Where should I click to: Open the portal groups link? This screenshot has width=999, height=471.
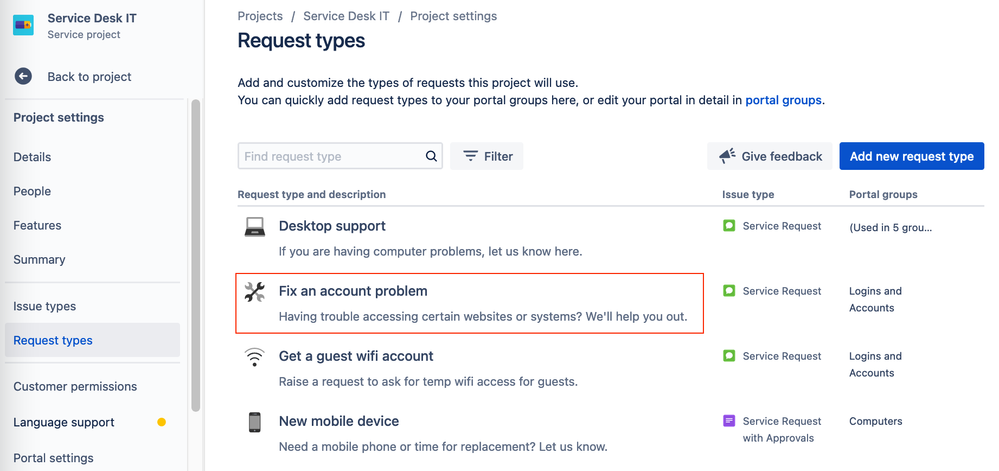click(x=783, y=100)
